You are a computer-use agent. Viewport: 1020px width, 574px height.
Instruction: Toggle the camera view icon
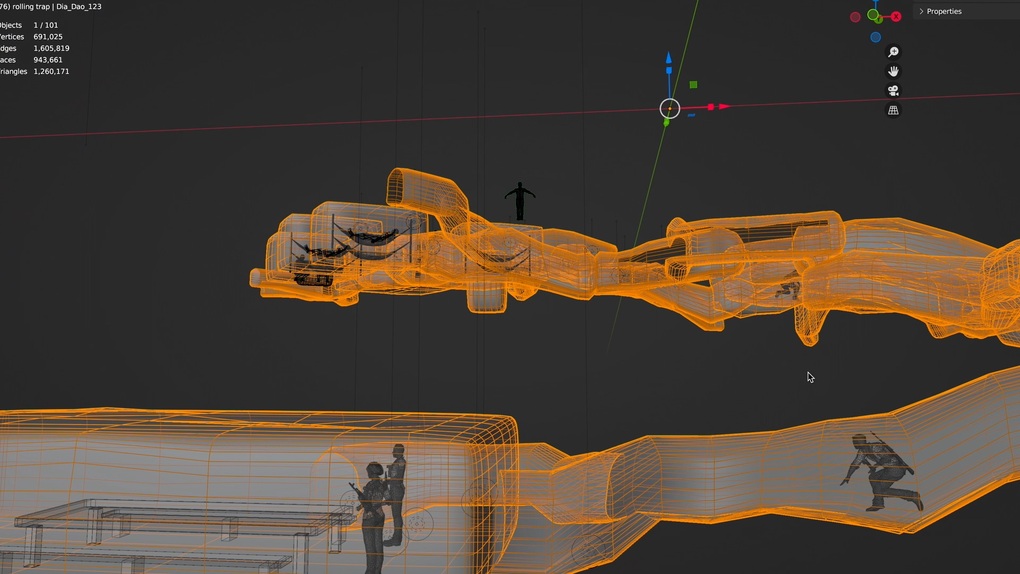click(893, 90)
